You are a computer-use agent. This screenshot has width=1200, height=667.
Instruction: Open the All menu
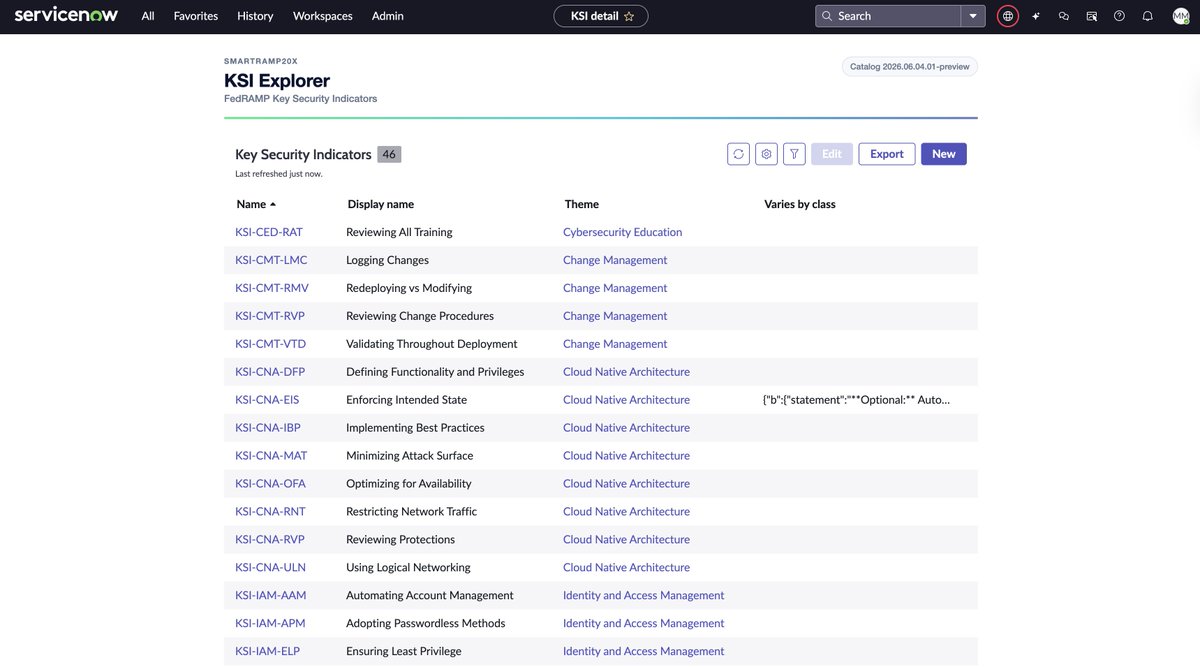coord(148,16)
